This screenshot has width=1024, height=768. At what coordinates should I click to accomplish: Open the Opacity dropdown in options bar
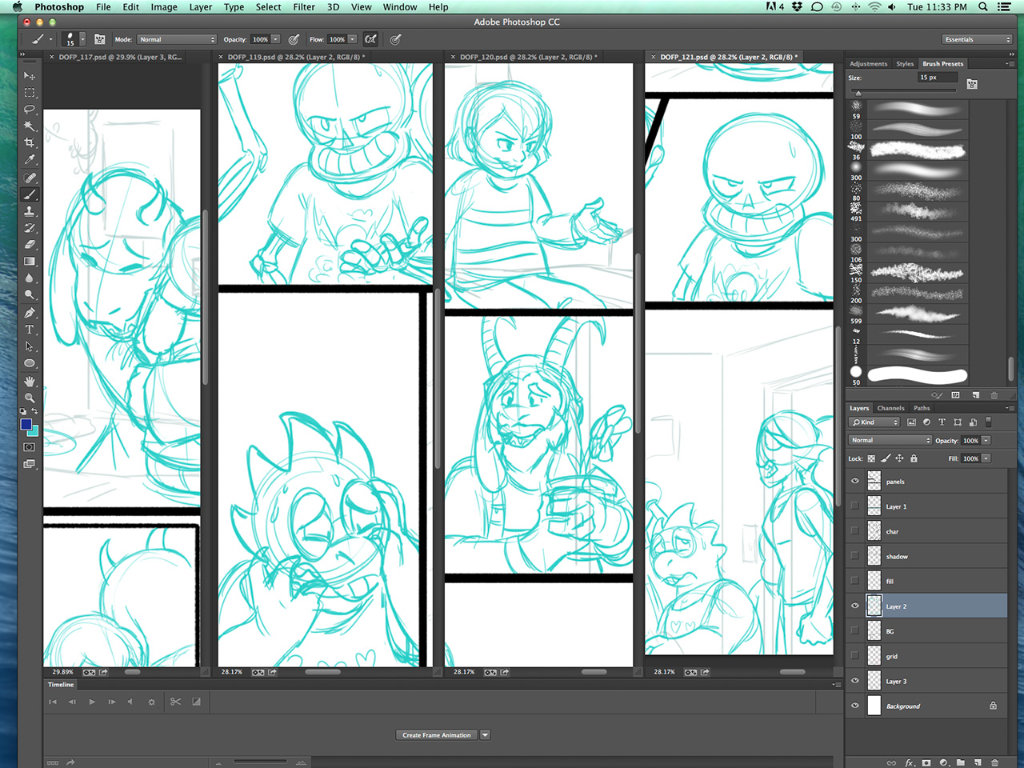(x=276, y=39)
